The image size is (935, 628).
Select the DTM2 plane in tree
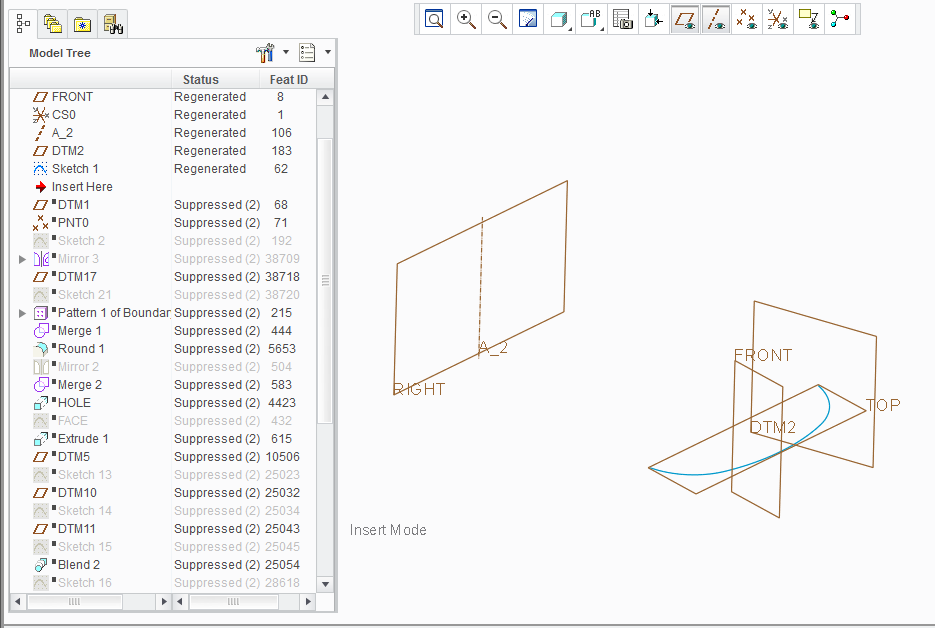[x=67, y=150]
